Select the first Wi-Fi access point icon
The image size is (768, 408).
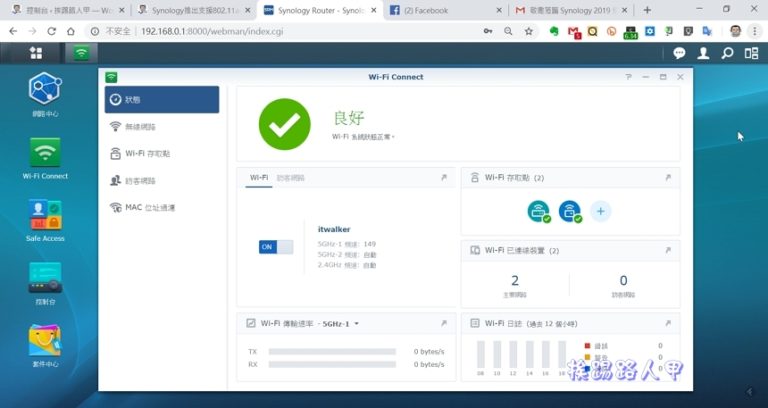coord(539,211)
